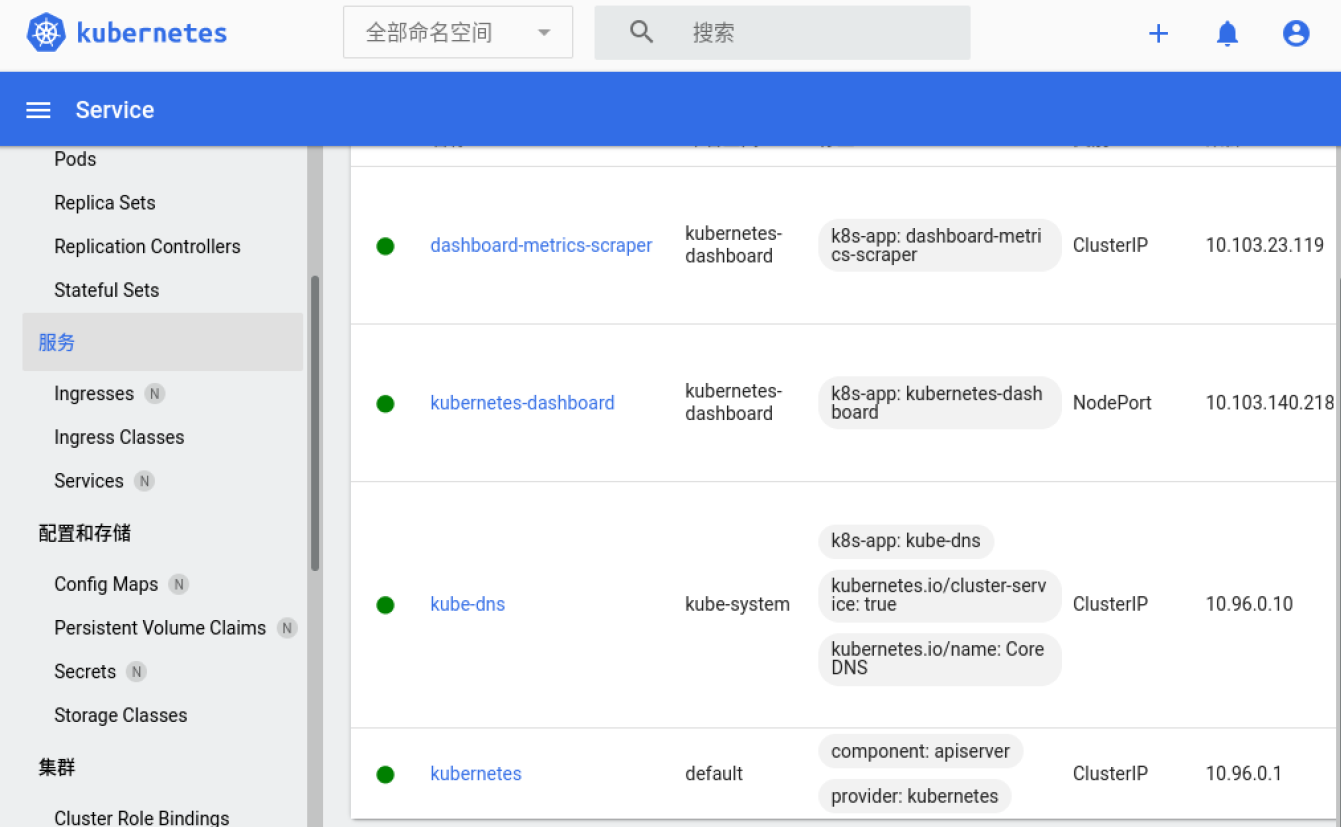1341x827 pixels.
Task: Open Ingress Classes in the sidebar
Action: (x=119, y=437)
